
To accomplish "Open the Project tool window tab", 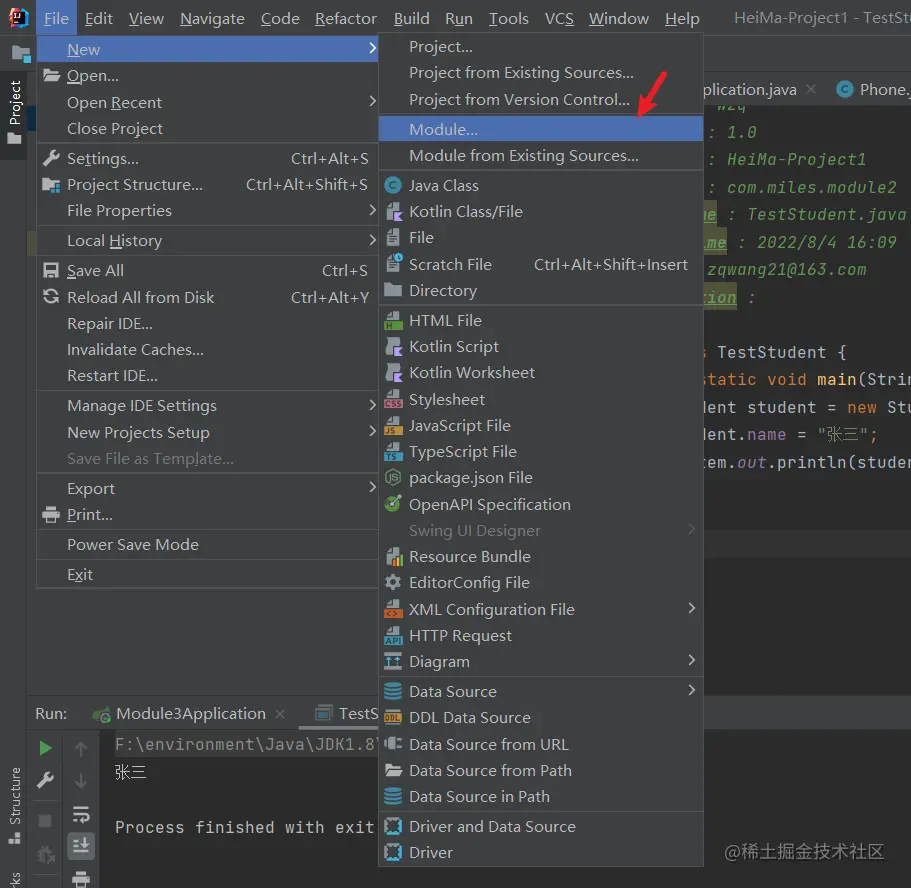I will (15, 113).
